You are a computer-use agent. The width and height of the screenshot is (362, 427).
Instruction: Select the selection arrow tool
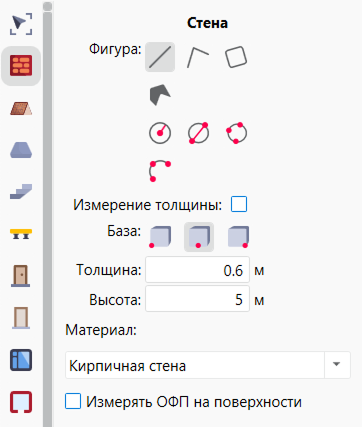pos(21,23)
